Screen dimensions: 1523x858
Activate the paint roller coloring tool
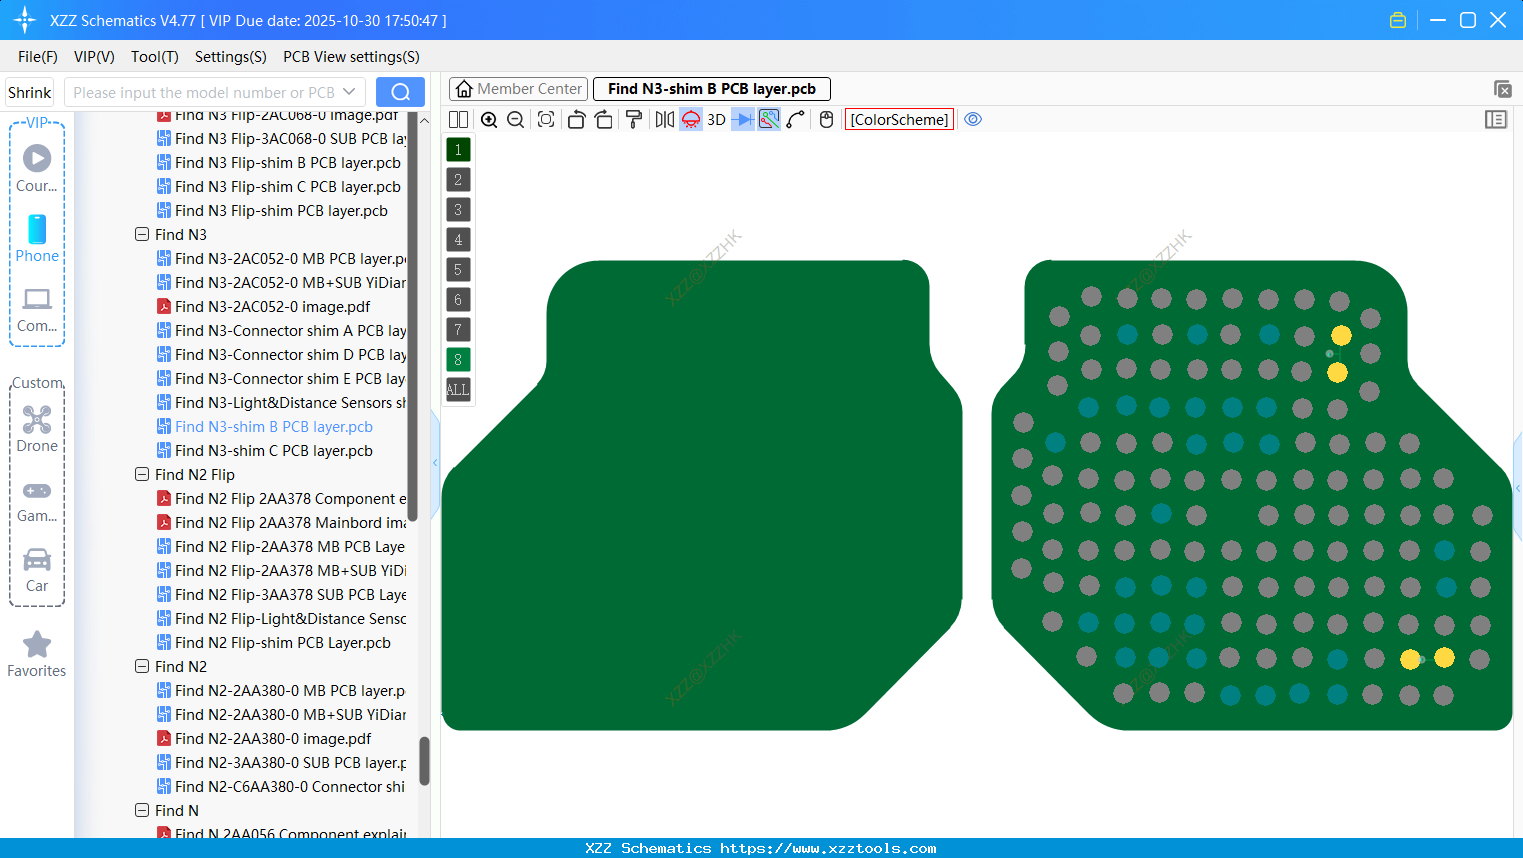click(x=633, y=119)
